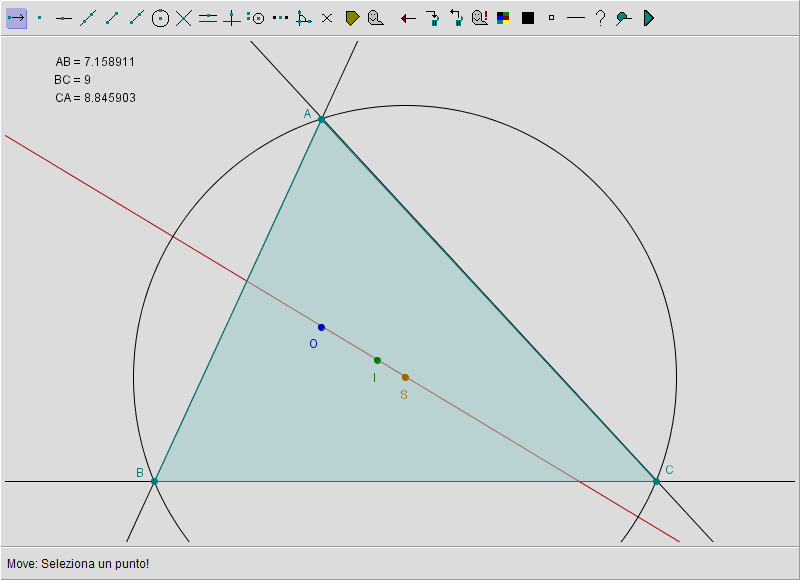Change line thickness via the line icon
Image resolution: width=800 pixels, height=580 pixels.
pyautogui.click(x=576, y=18)
